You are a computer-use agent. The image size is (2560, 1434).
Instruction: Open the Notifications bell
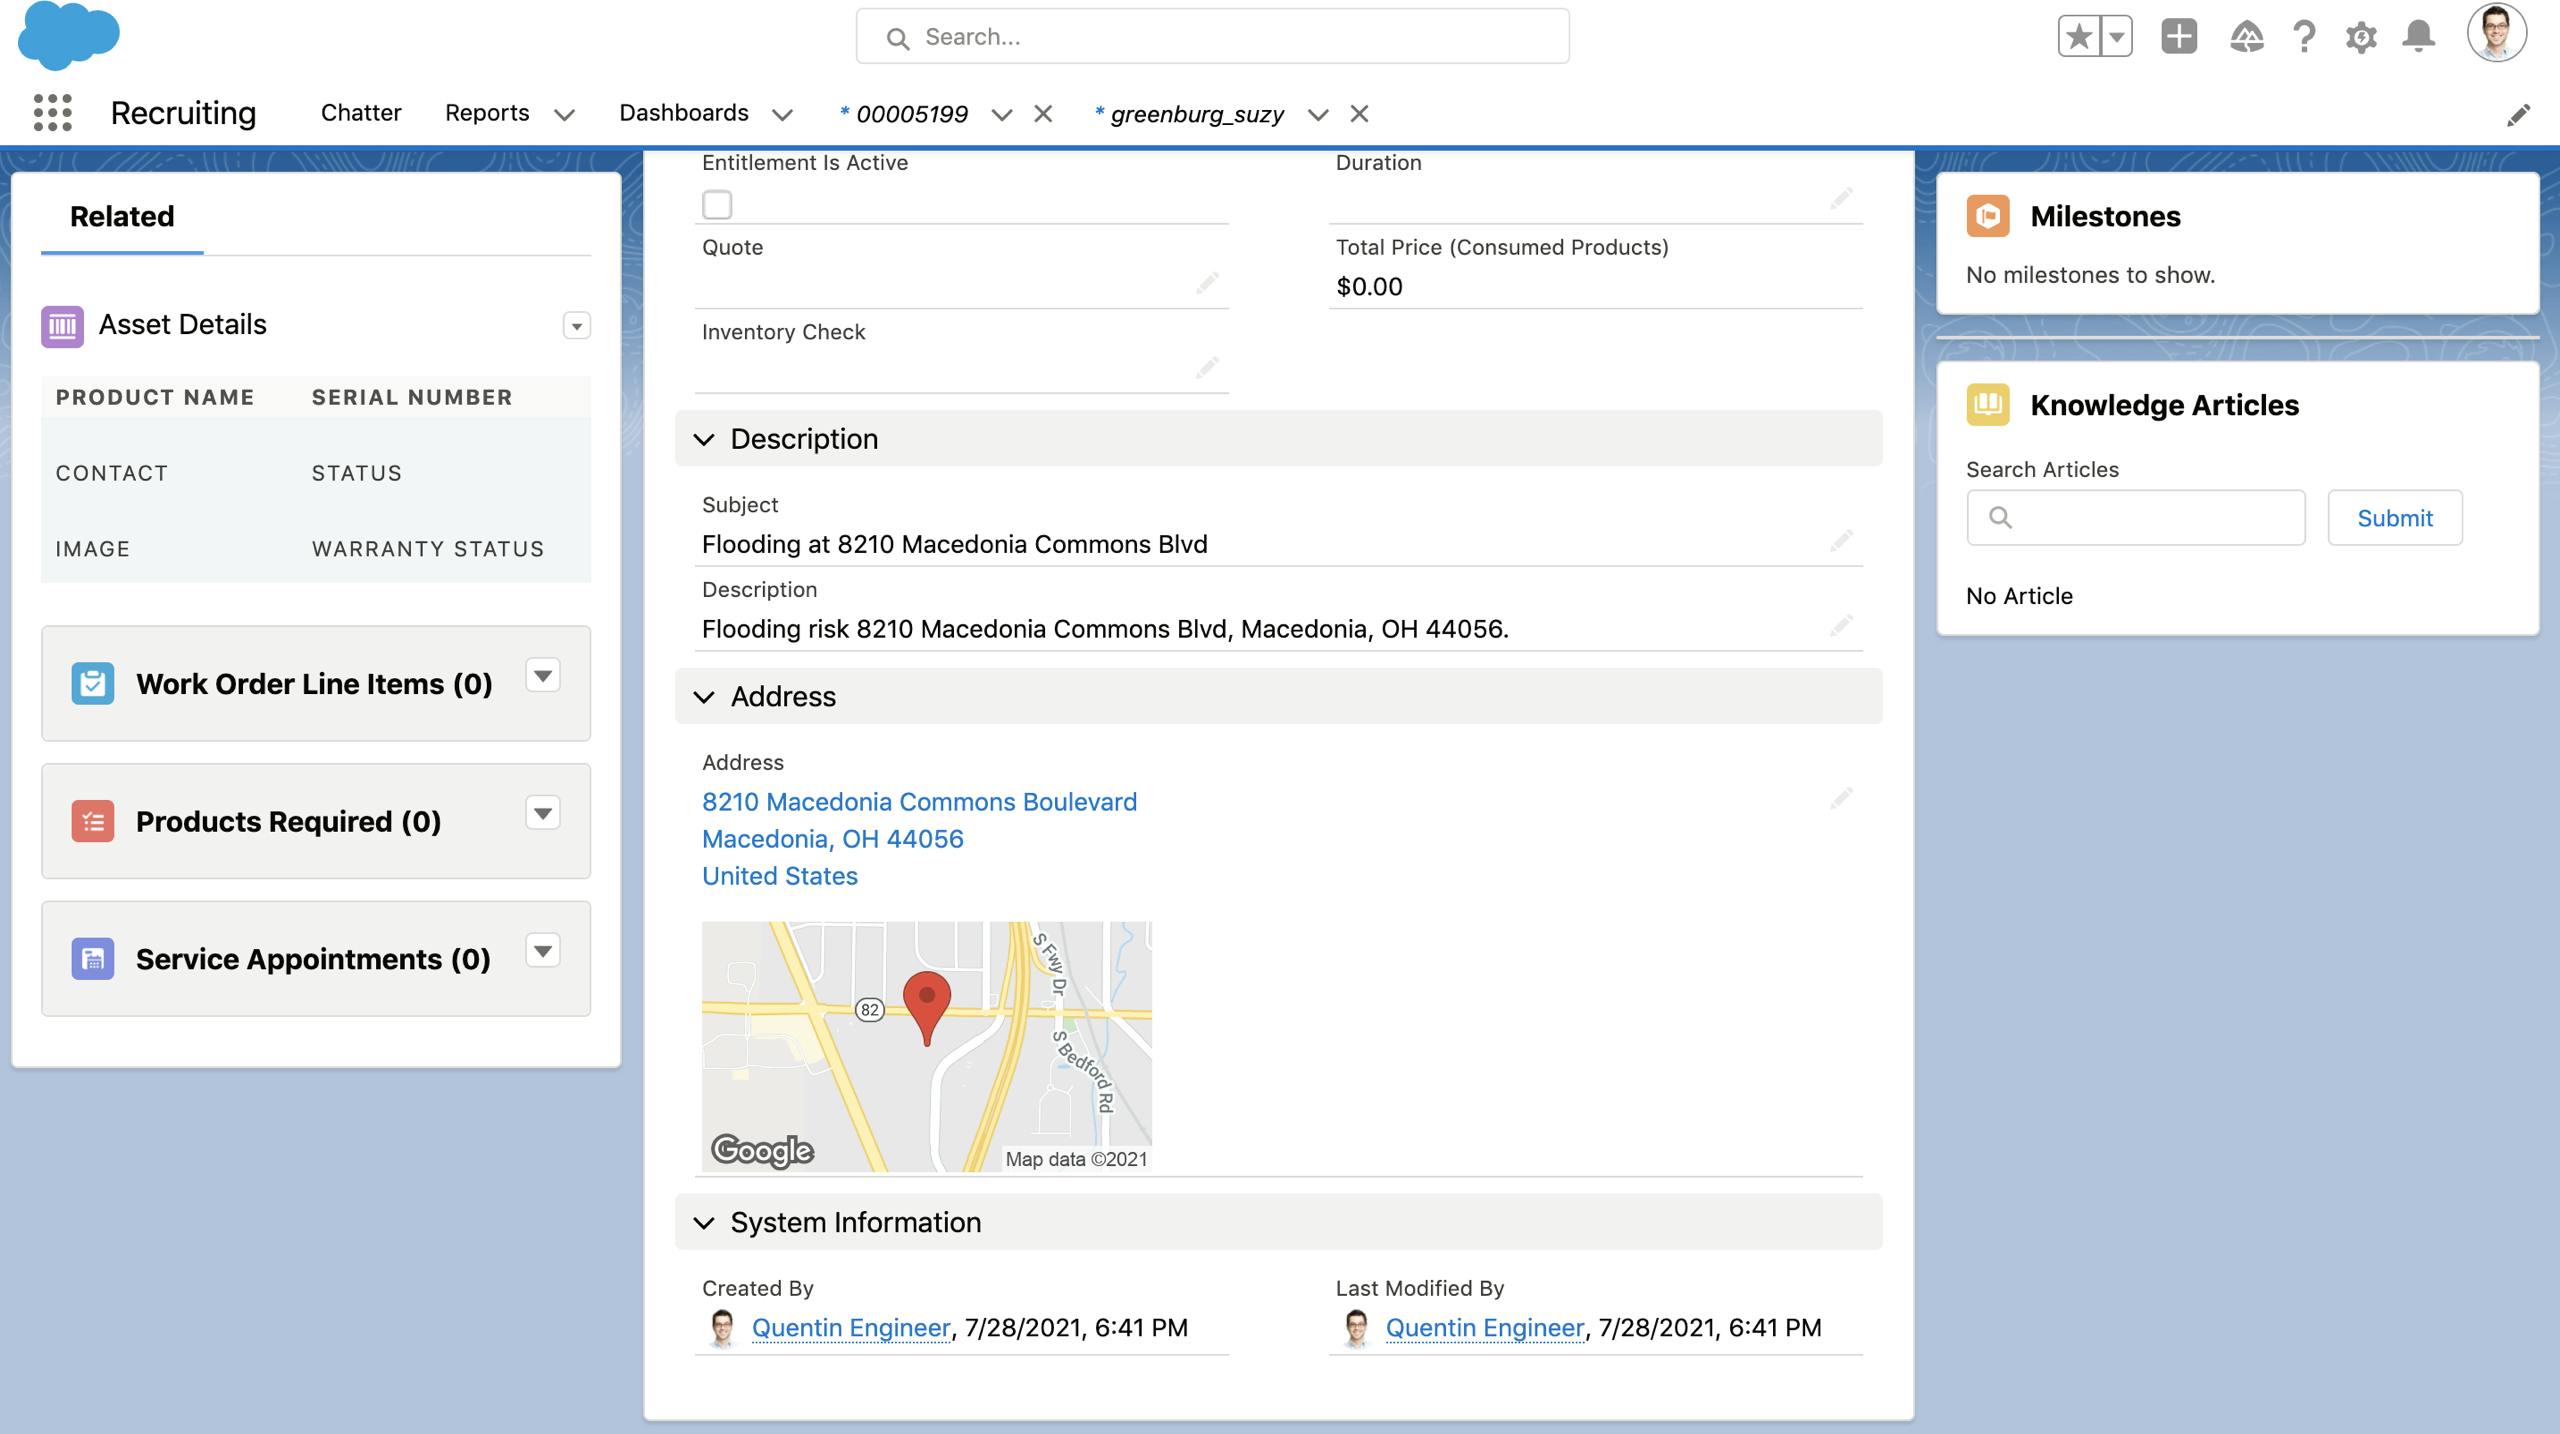click(2418, 37)
